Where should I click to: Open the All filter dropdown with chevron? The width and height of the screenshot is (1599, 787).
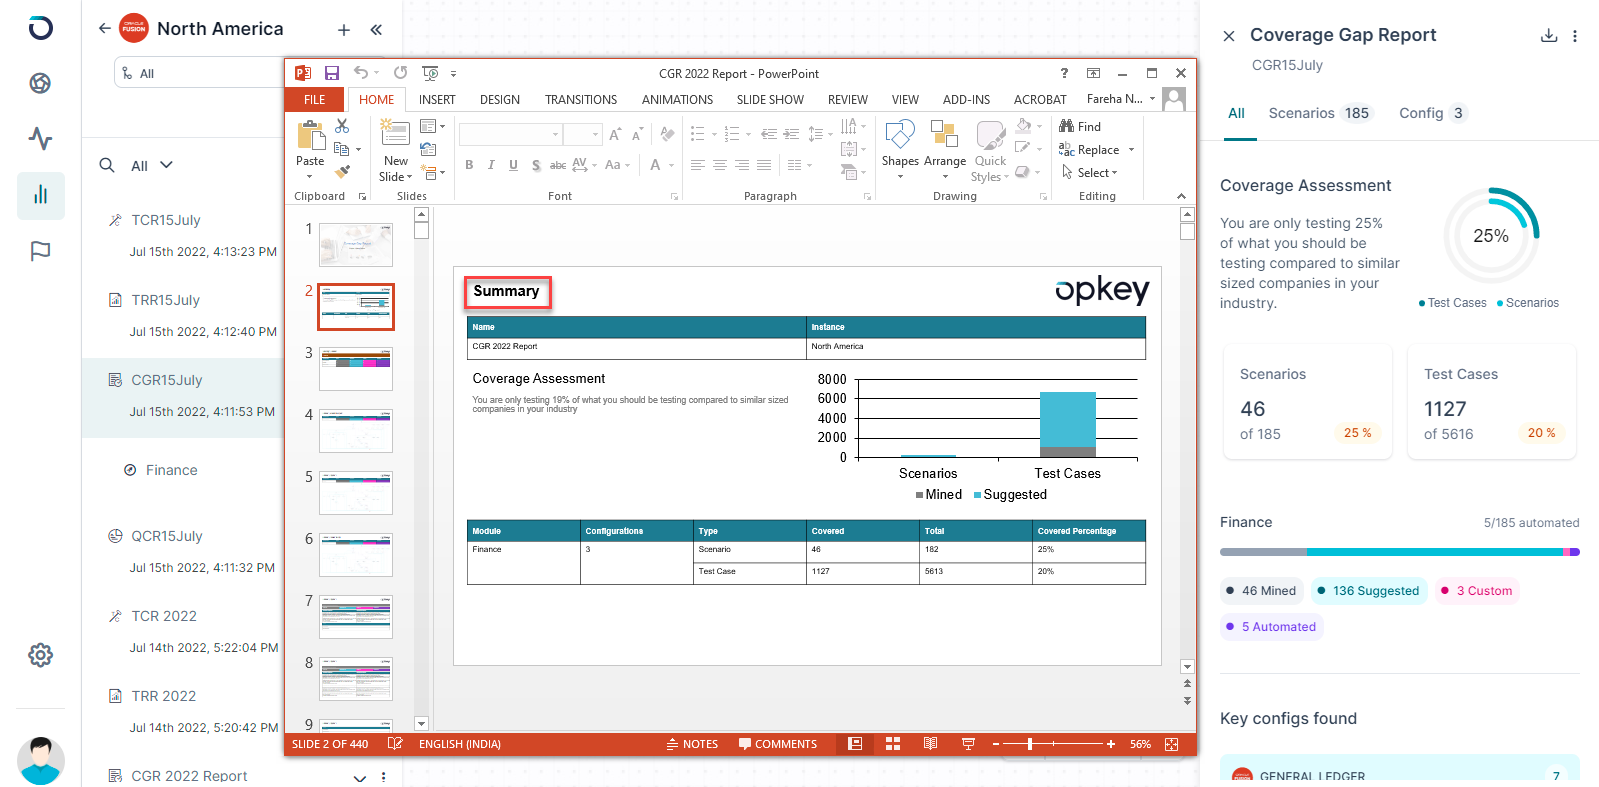click(x=152, y=165)
